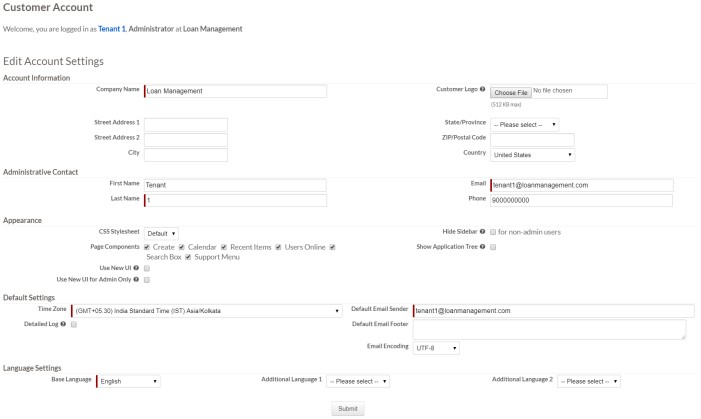The width and height of the screenshot is (701, 419).
Task: Submit the account settings form
Action: click(x=348, y=409)
